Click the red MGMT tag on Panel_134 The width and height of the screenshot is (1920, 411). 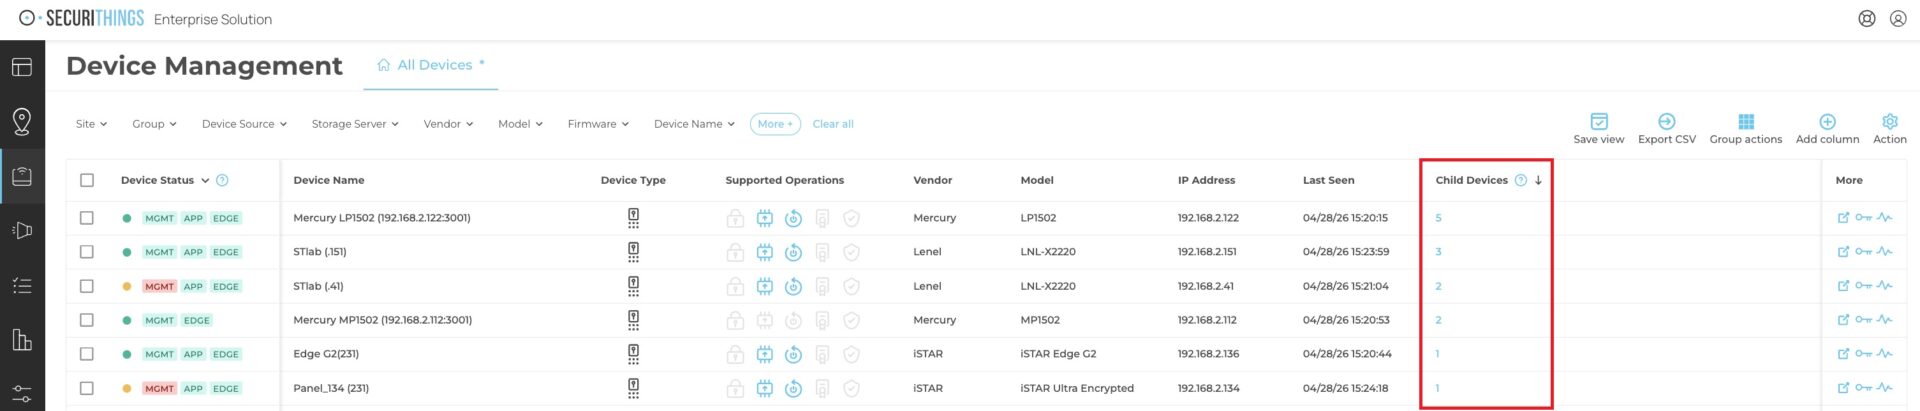[x=159, y=388]
